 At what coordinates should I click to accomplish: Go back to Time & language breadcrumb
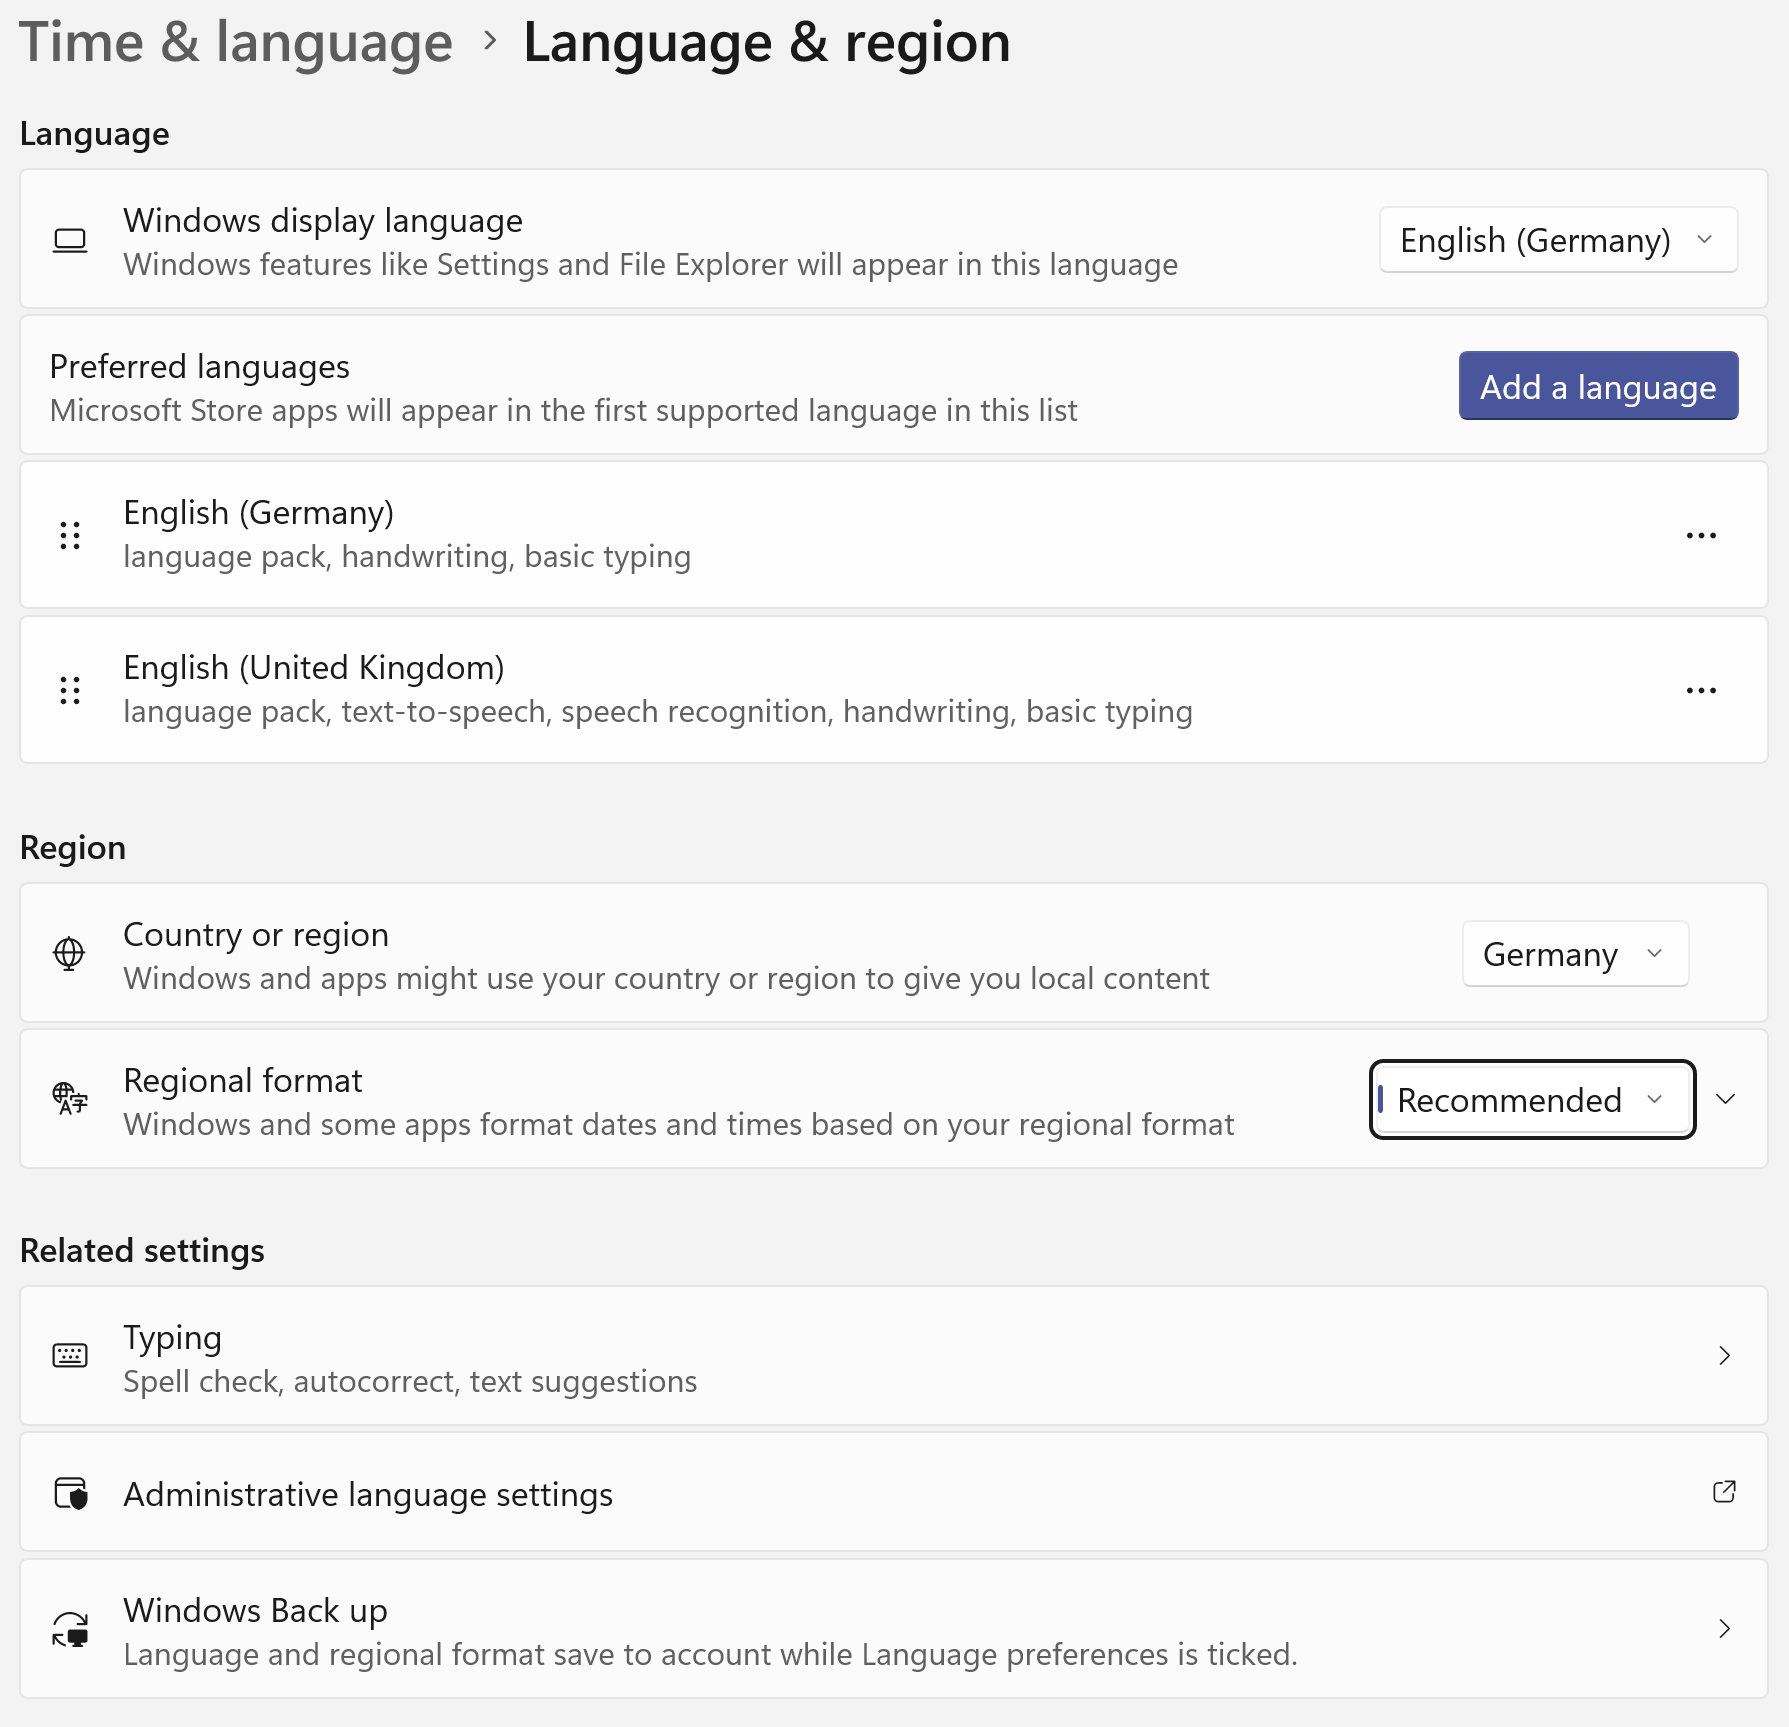pos(236,42)
